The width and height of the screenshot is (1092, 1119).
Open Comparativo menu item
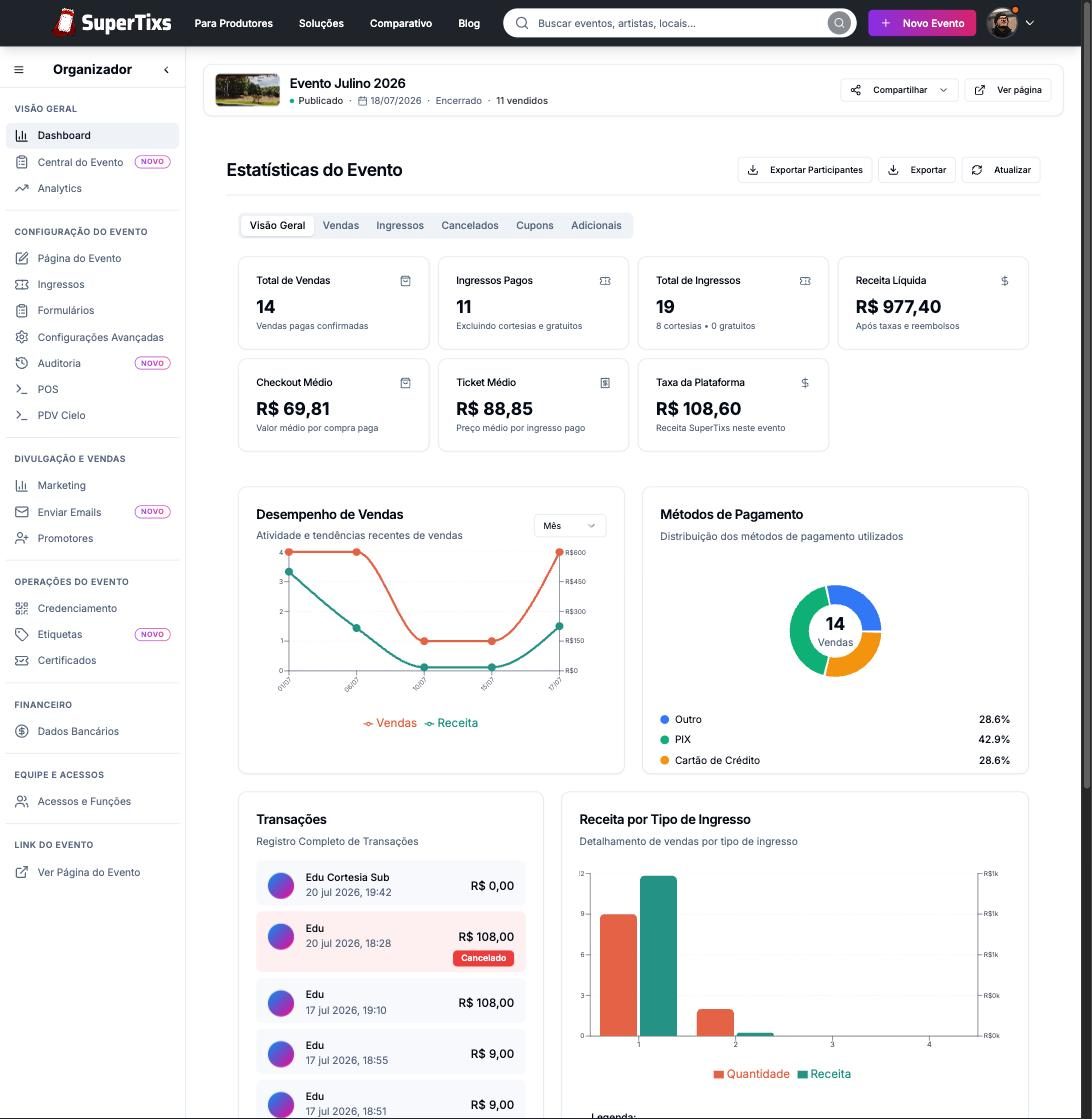coord(400,23)
